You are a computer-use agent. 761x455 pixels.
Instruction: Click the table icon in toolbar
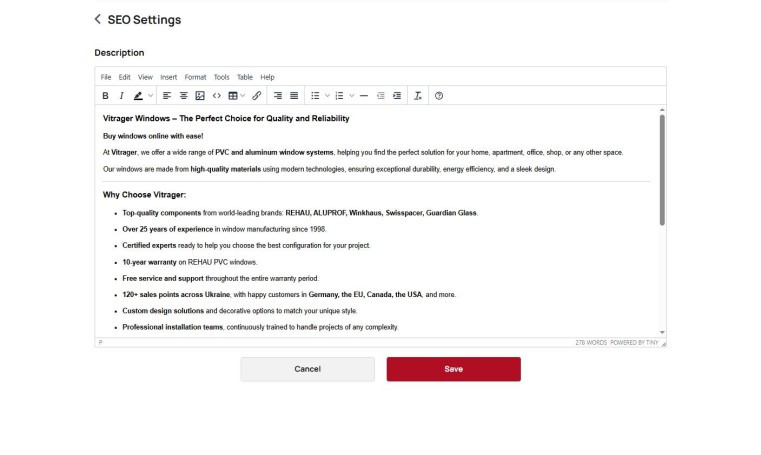pos(233,96)
